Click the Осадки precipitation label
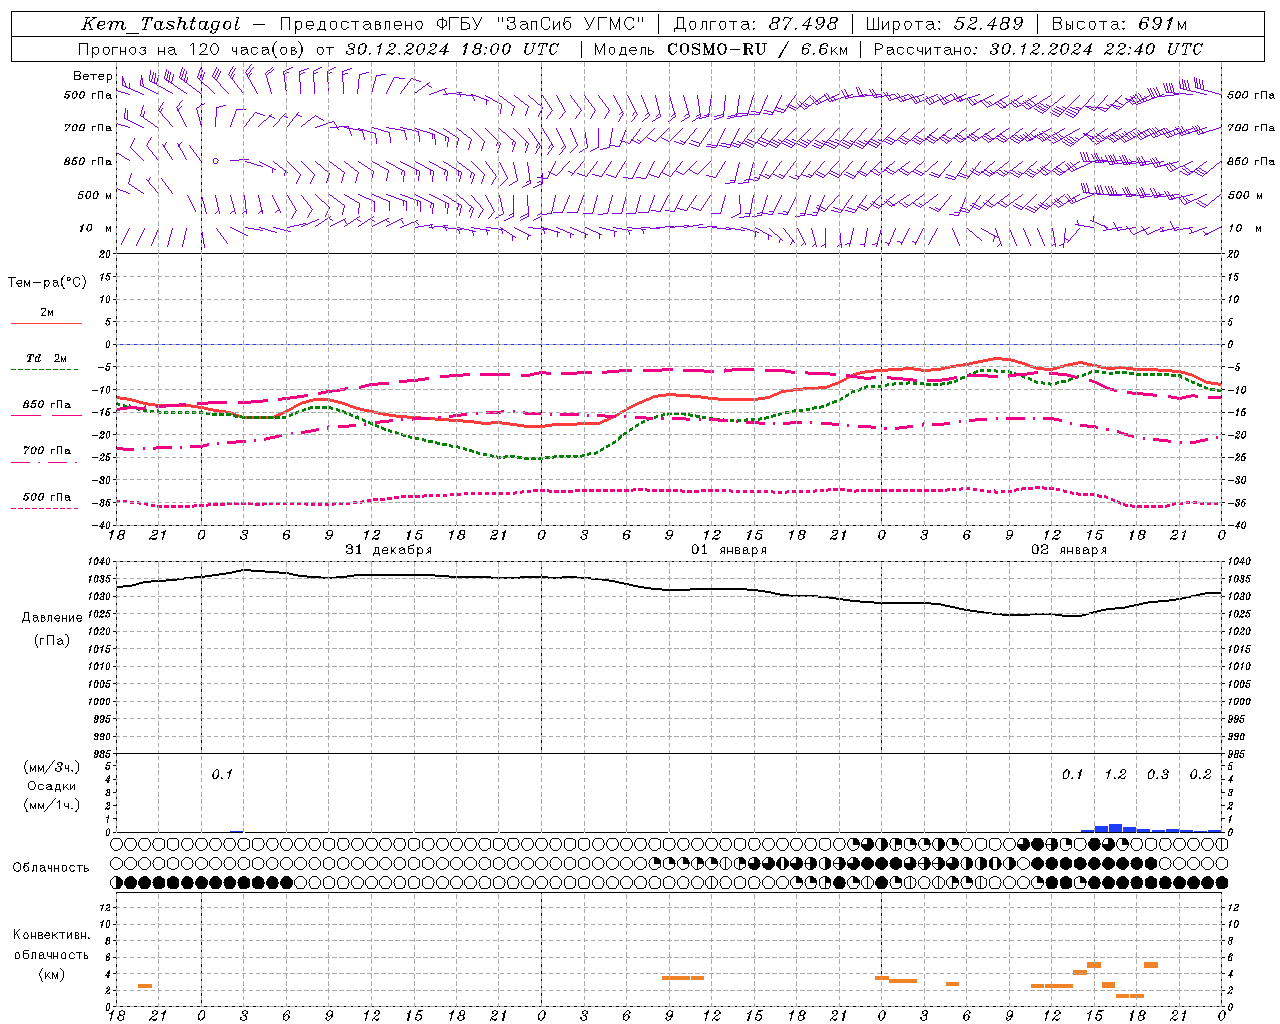 (x=52, y=786)
